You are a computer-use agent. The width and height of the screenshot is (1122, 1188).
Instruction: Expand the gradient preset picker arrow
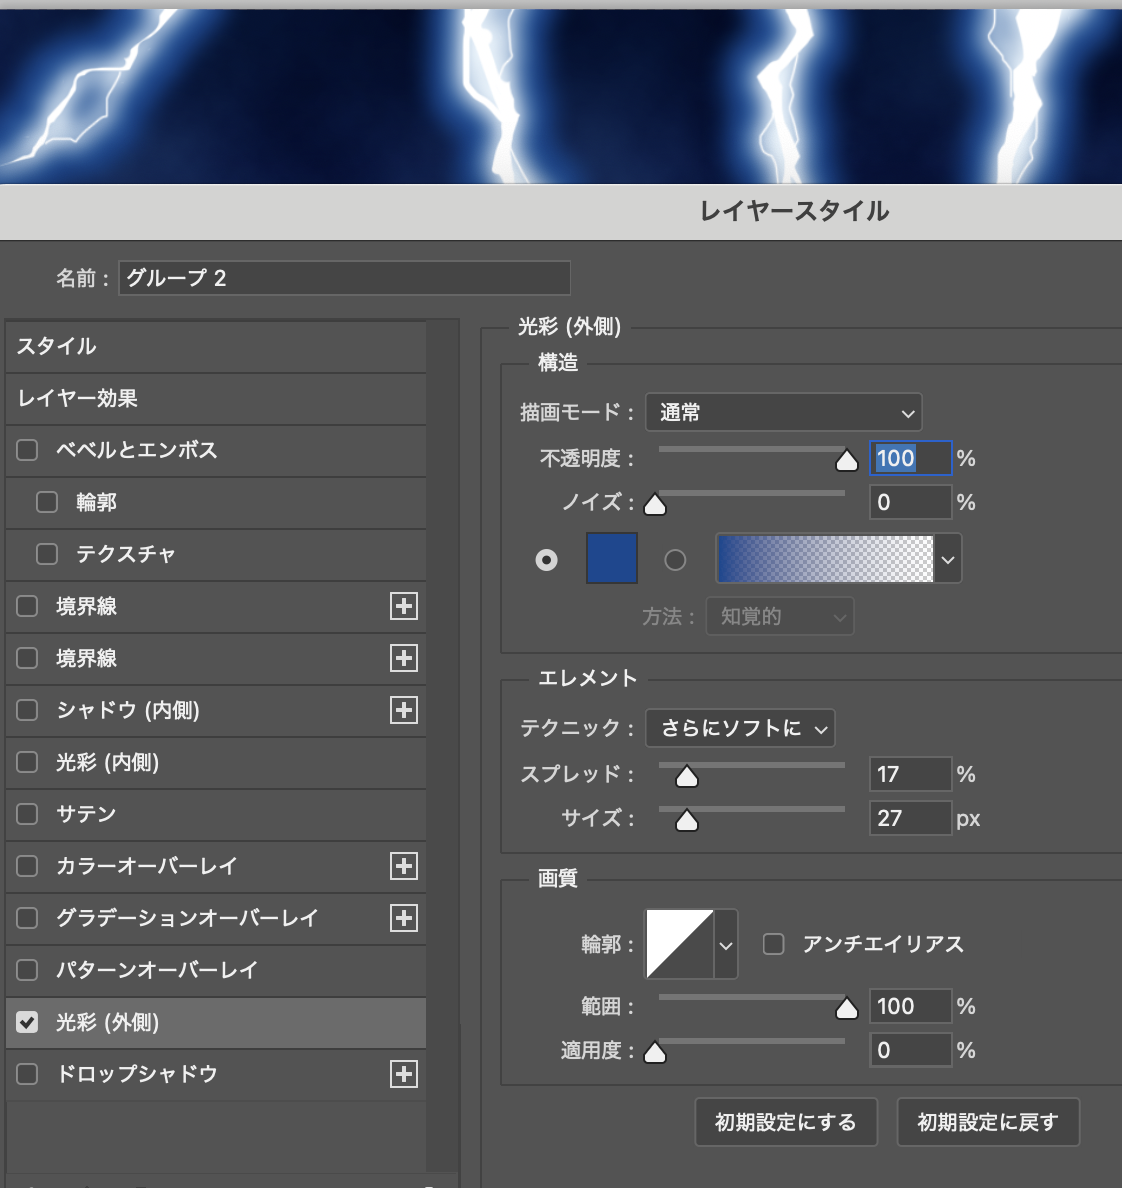948,560
